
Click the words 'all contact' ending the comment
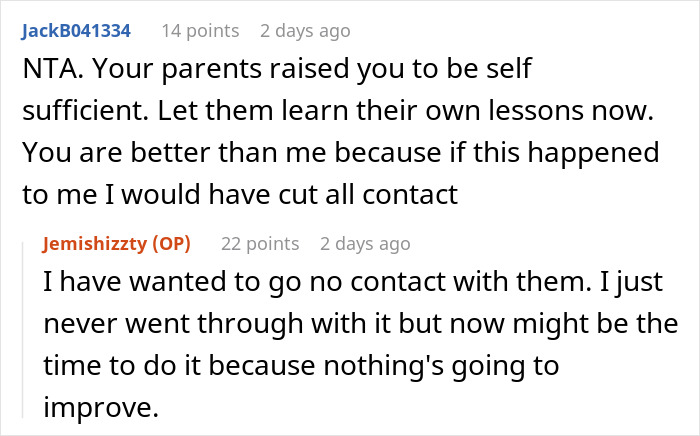click(x=400, y=195)
